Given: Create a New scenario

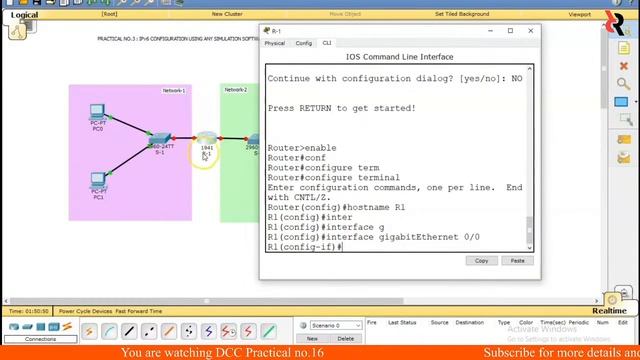Looking at the screenshot, I should point(312,339).
